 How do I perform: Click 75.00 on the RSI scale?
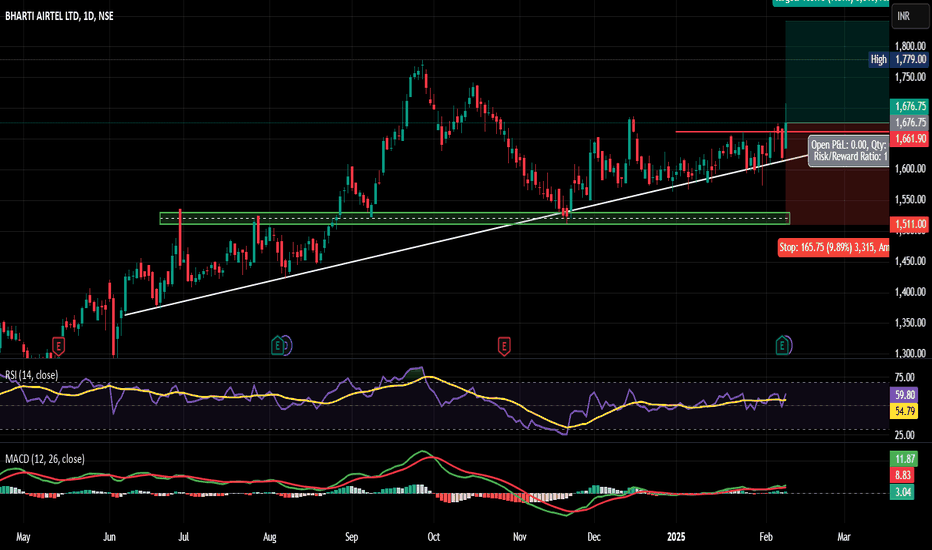pos(905,378)
